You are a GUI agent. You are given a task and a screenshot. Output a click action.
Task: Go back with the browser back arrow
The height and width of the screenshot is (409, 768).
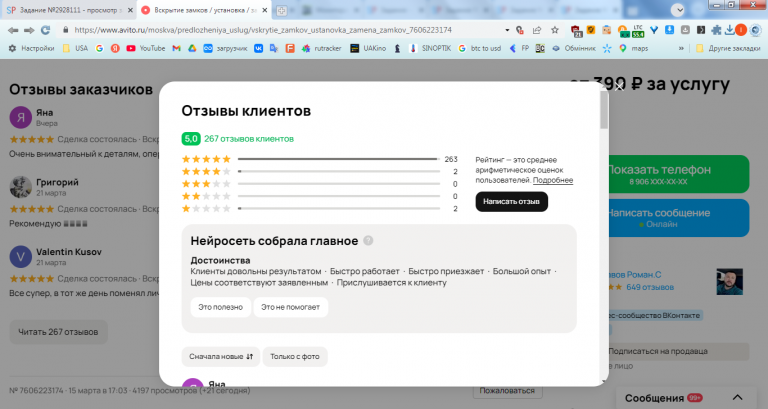(x=13, y=30)
